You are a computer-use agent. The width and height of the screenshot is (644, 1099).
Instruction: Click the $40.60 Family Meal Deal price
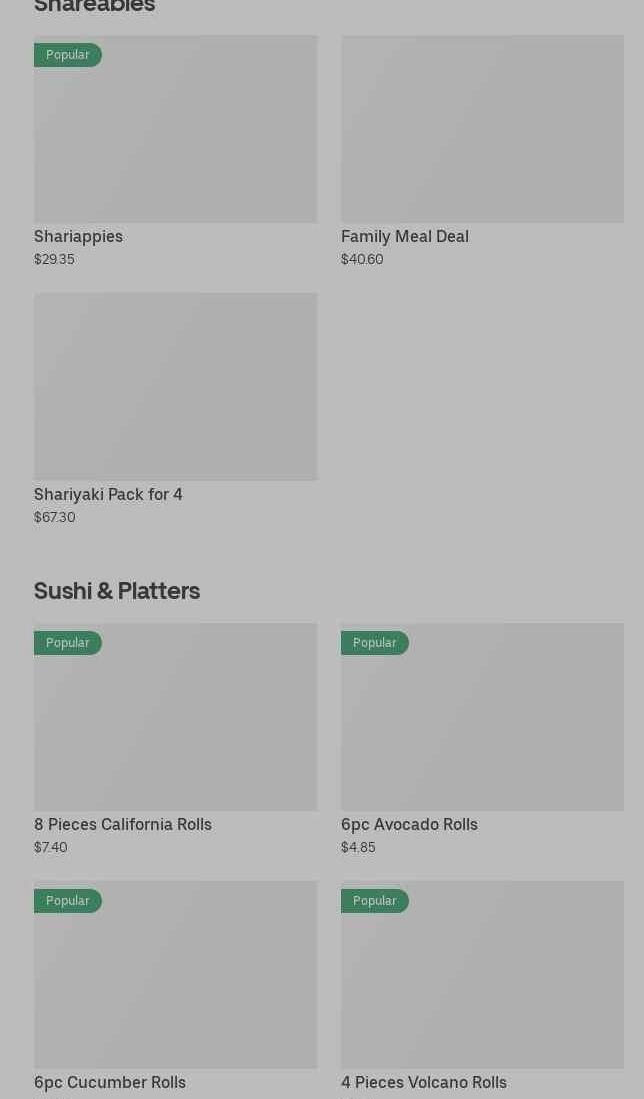pos(362,259)
